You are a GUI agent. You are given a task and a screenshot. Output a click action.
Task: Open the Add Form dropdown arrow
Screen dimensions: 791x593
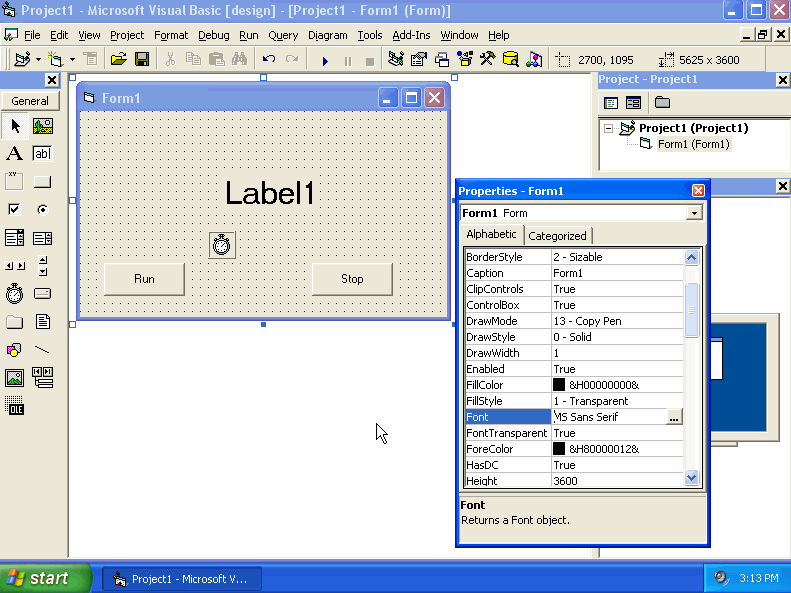point(72,60)
